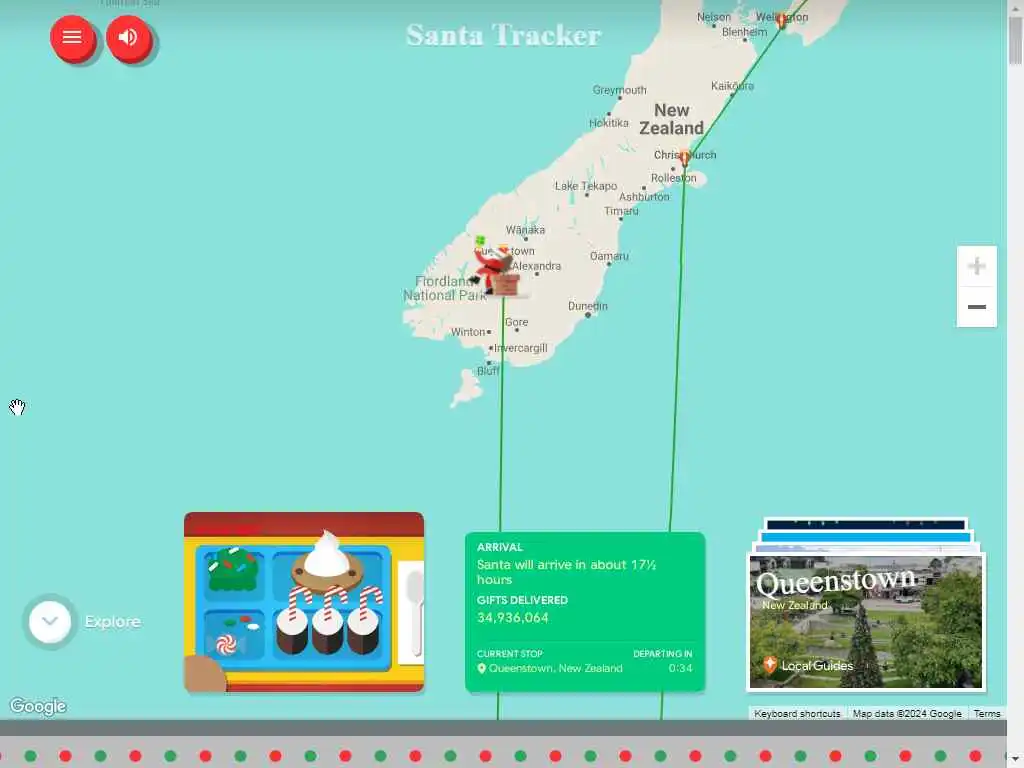1024x768 pixels.
Task: Click the Bluff map label
Action: tap(488, 371)
